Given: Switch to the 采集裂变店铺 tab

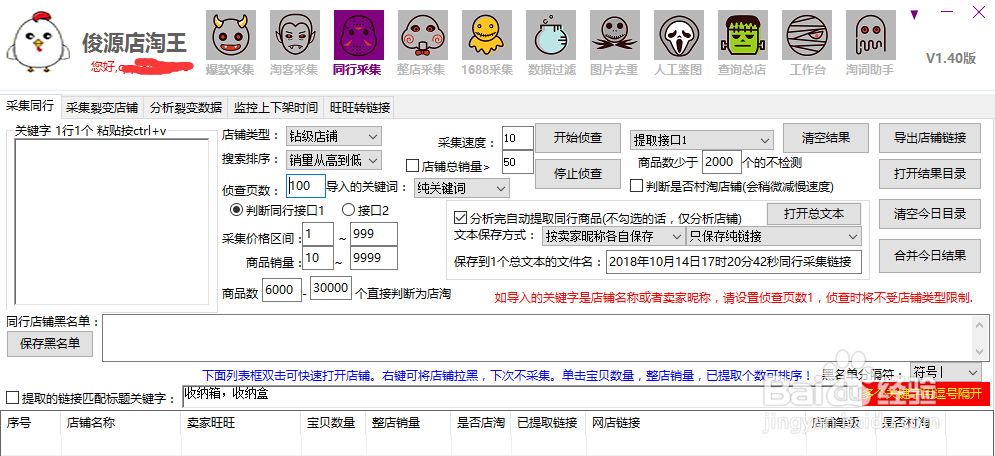Looking at the screenshot, I should tap(102, 107).
